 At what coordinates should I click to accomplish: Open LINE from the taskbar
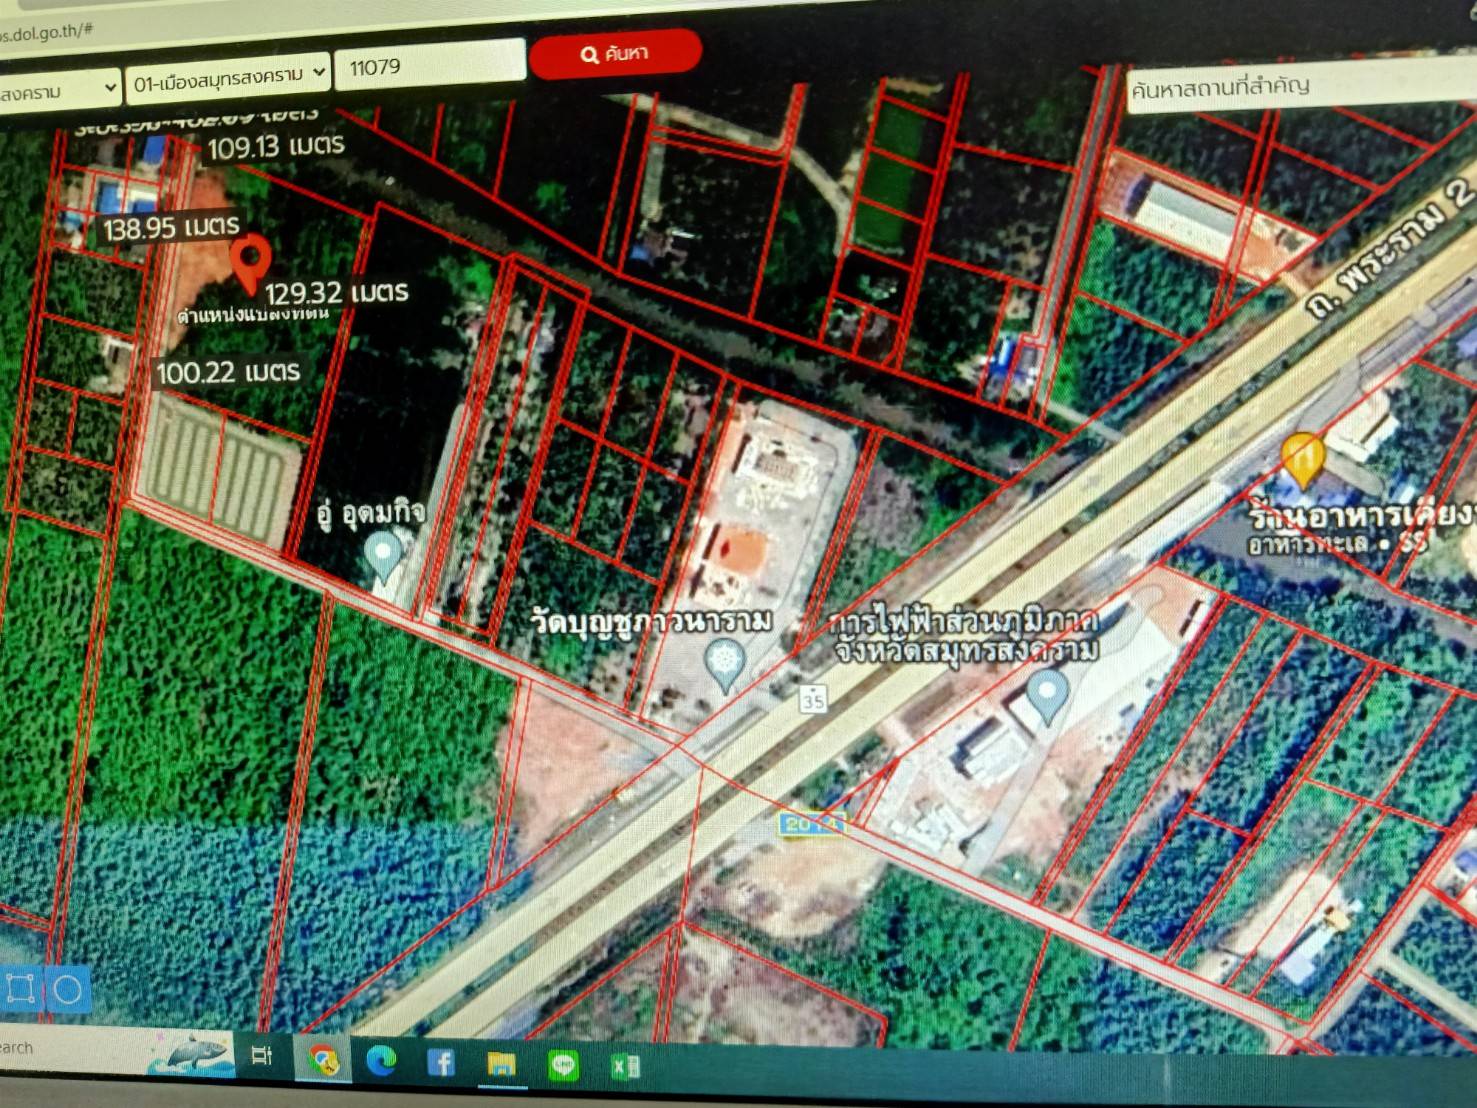coord(563,1066)
